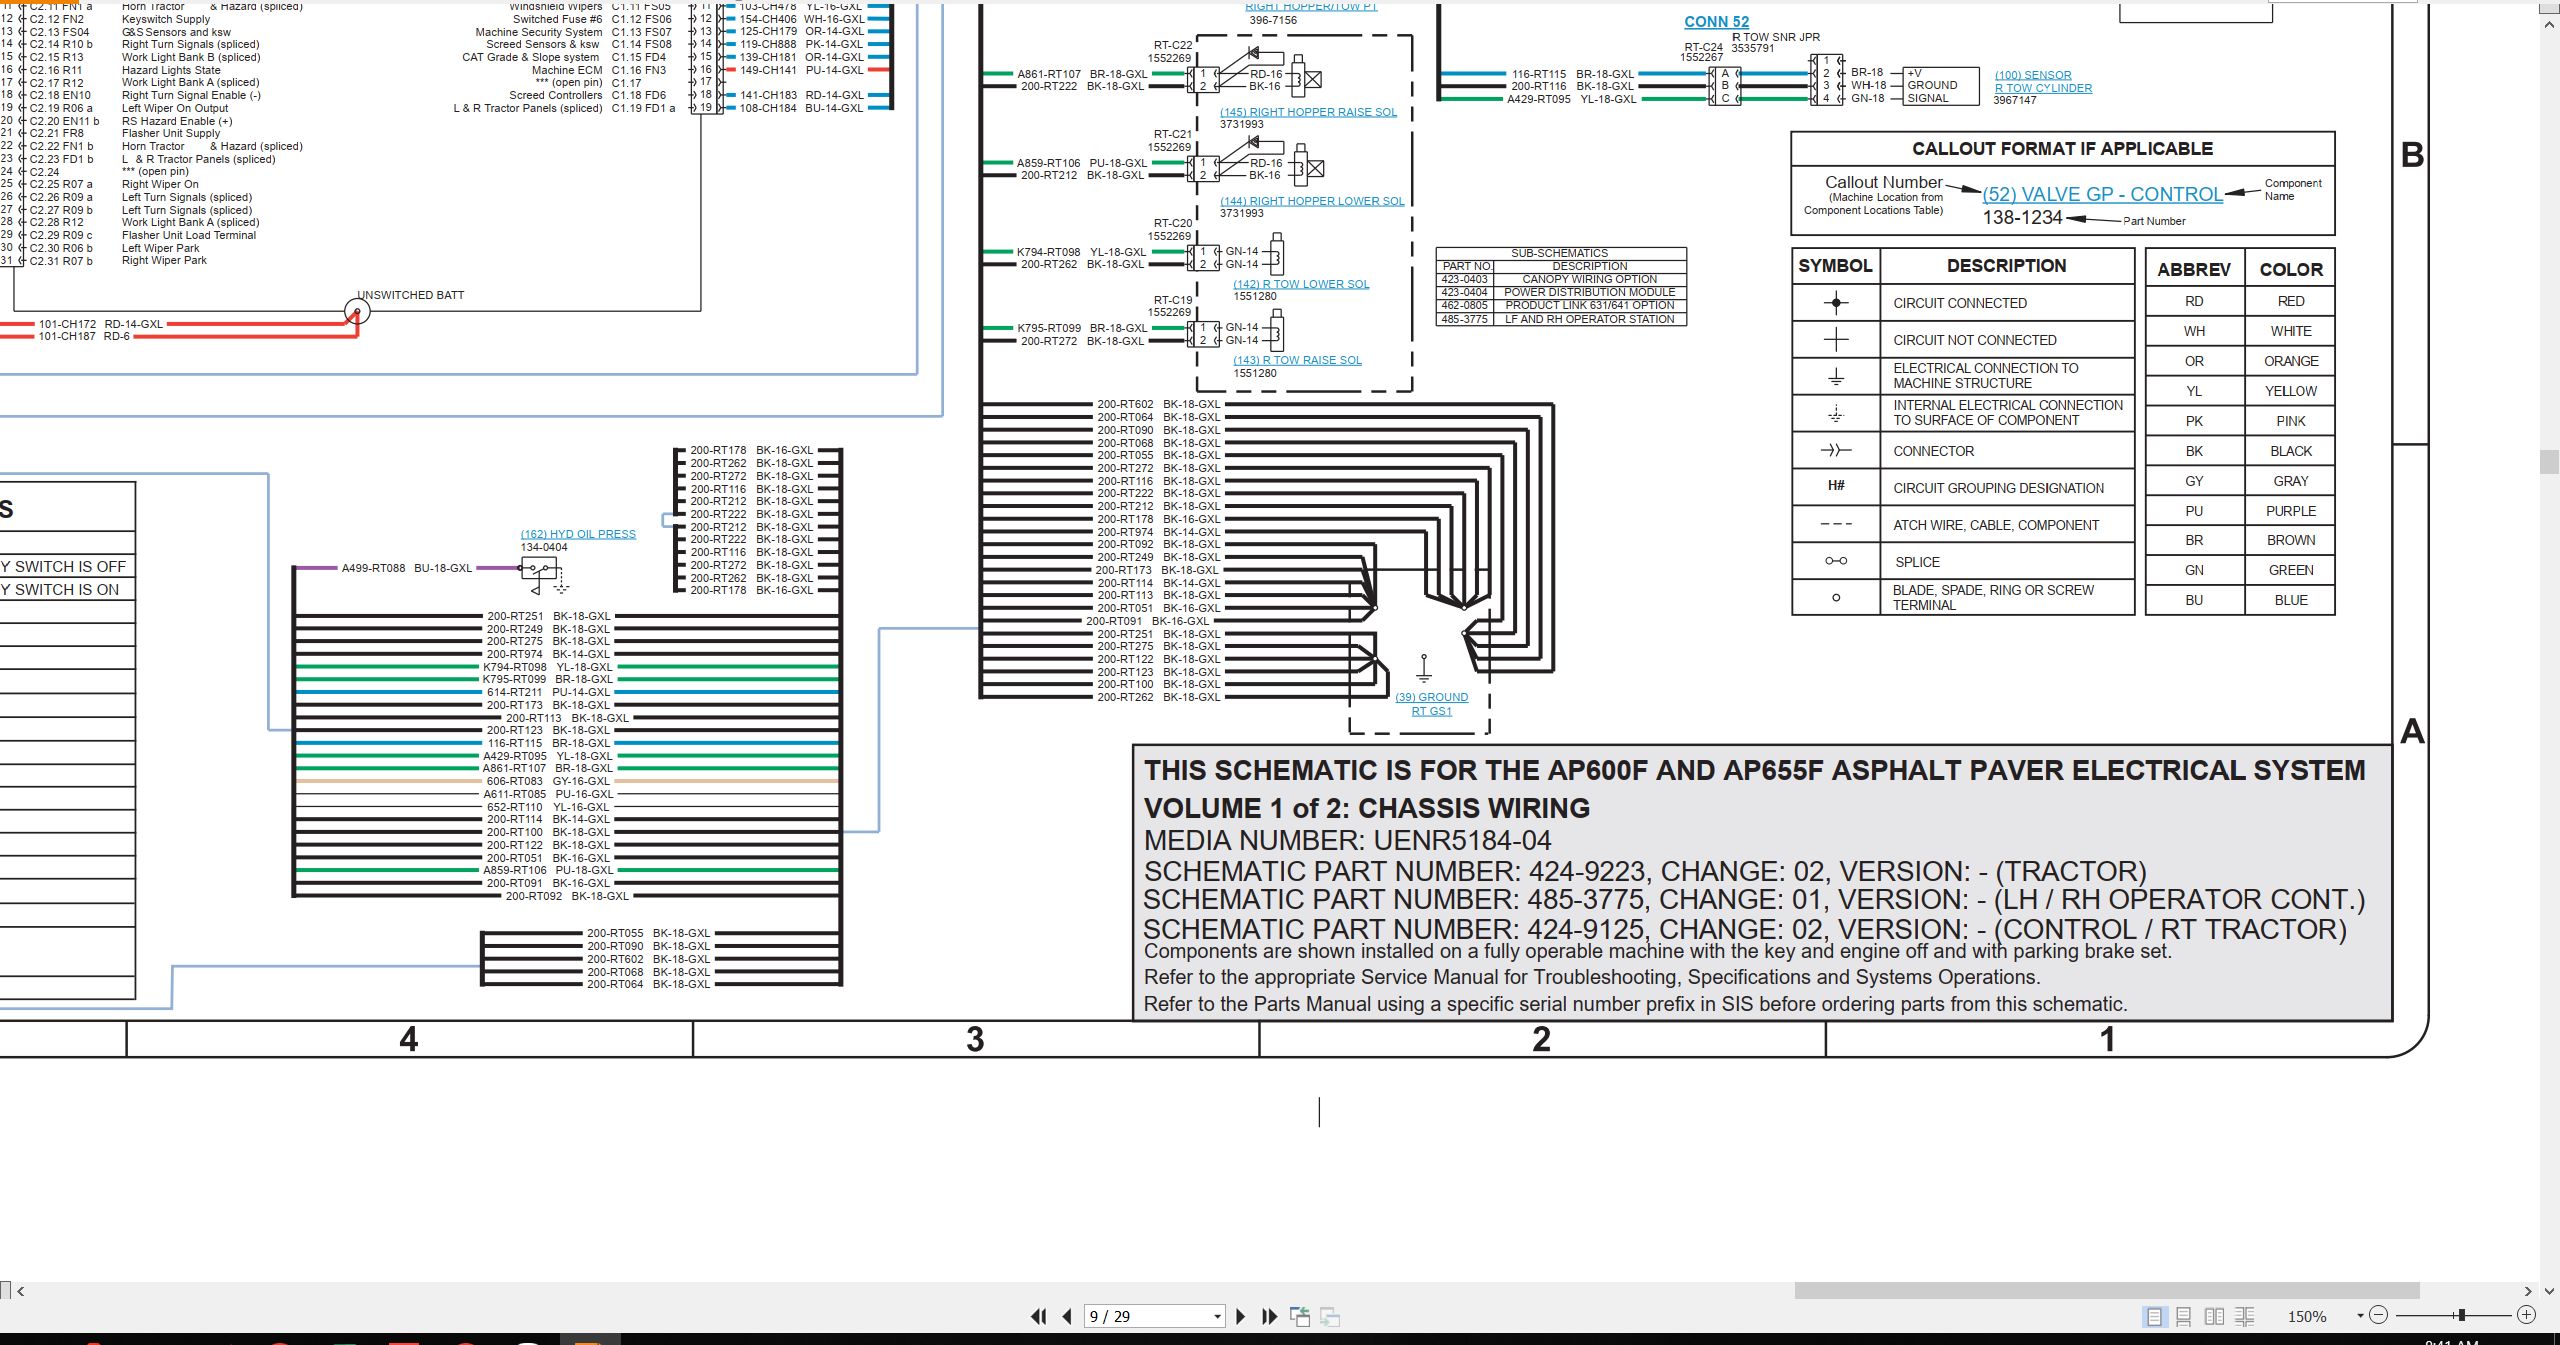The width and height of the screenshot is (2560, 1345).
Task: Open the zoom percentage dropdown
Action: click(2360, 1316)
